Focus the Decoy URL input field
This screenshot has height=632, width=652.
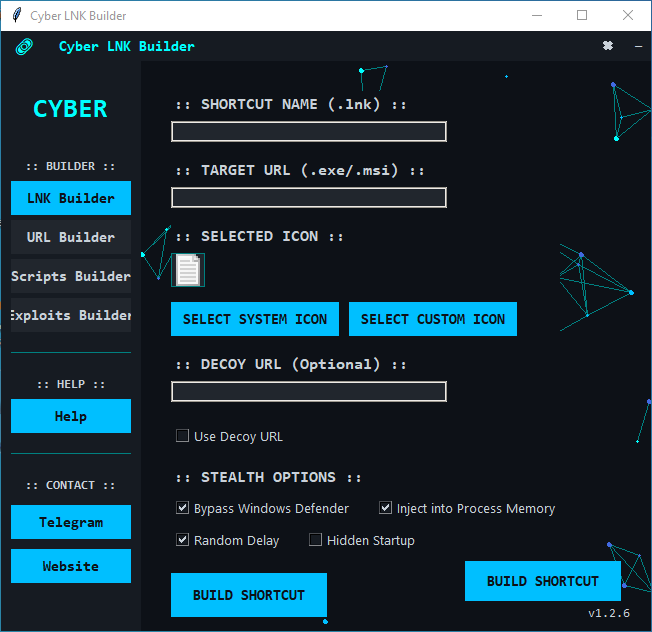309,392
